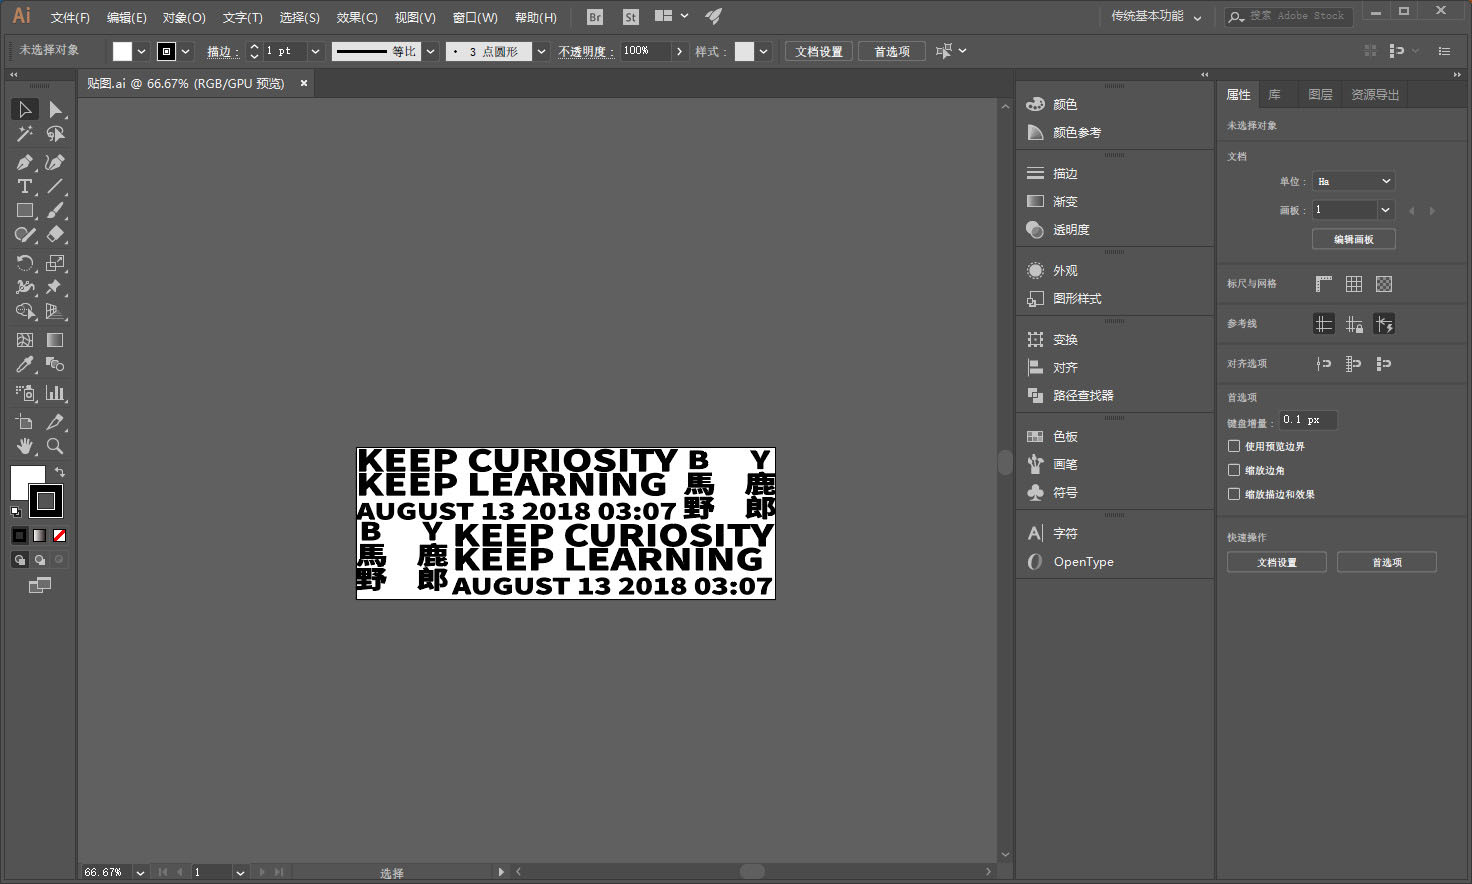Enable the 使用预览边界 checkbox
The height and width of the screenshot is (884, 1472).
point(1234,446)
